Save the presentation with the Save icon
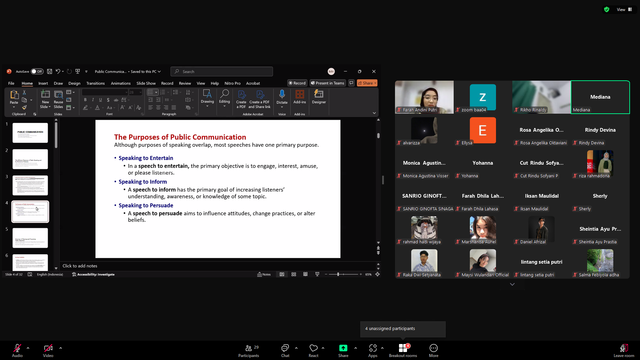The width and height of the screenshot is (640, 360). 49,71
